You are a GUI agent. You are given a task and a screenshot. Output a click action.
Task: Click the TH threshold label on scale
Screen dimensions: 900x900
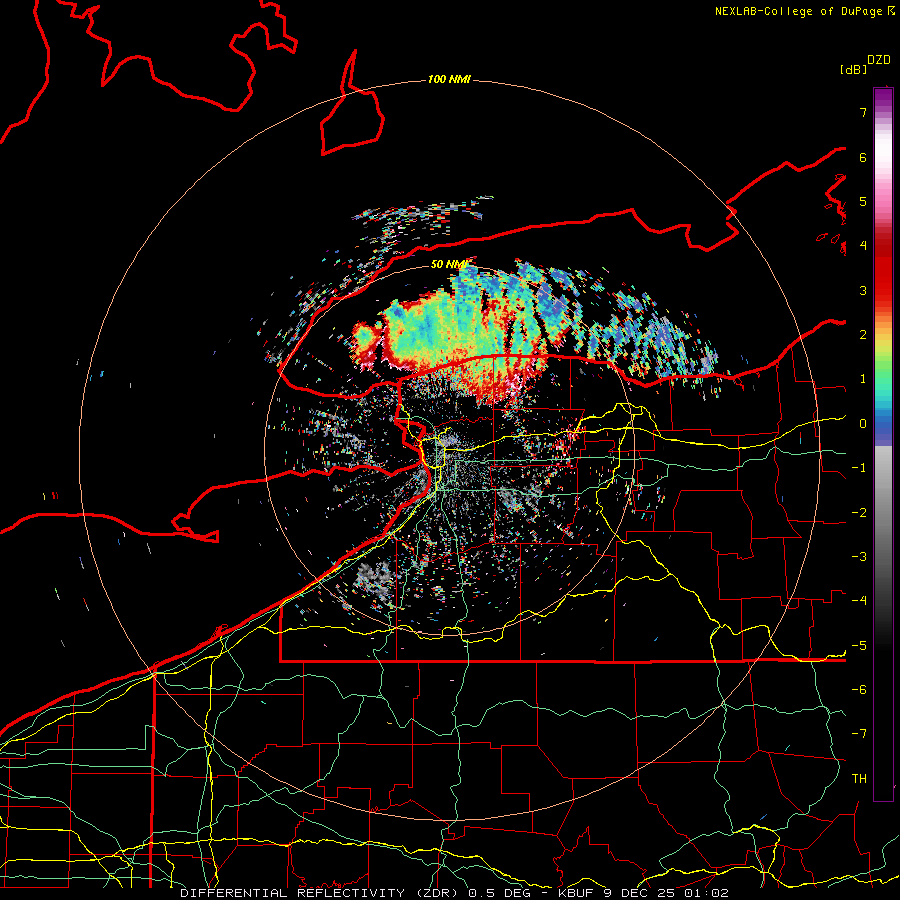click(859, 779)
